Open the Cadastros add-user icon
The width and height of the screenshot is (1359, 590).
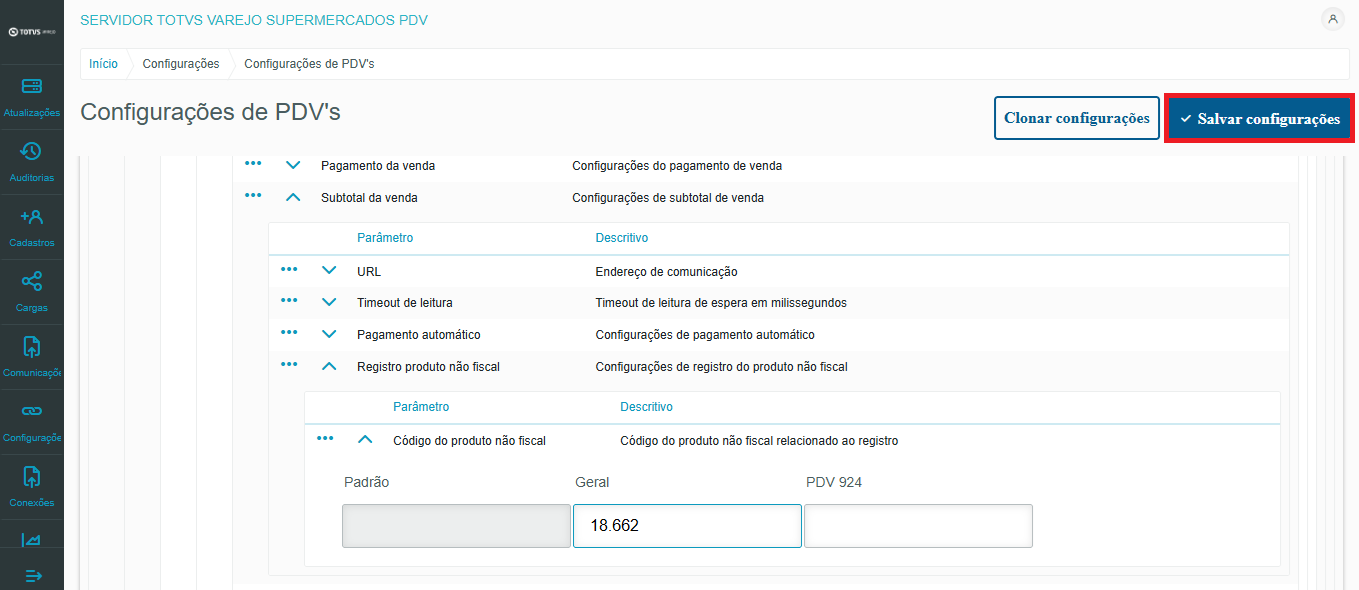click(x=31, y=217)
